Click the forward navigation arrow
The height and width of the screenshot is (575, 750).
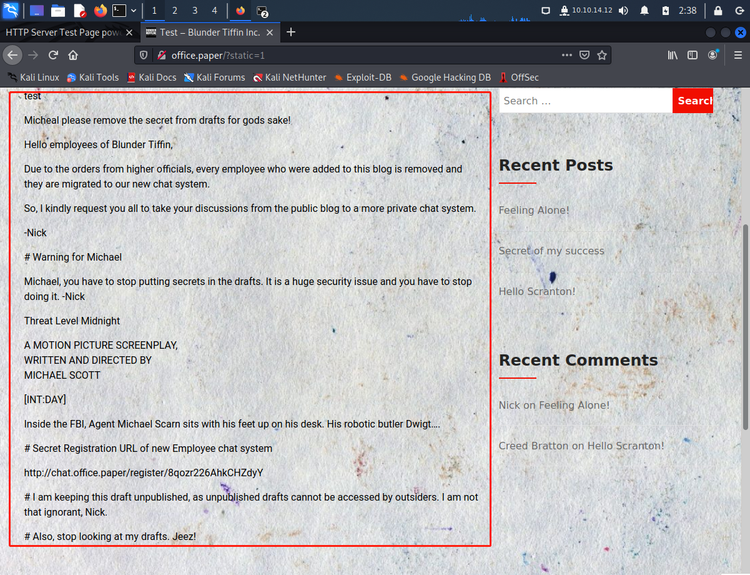(x=33, y=55)
